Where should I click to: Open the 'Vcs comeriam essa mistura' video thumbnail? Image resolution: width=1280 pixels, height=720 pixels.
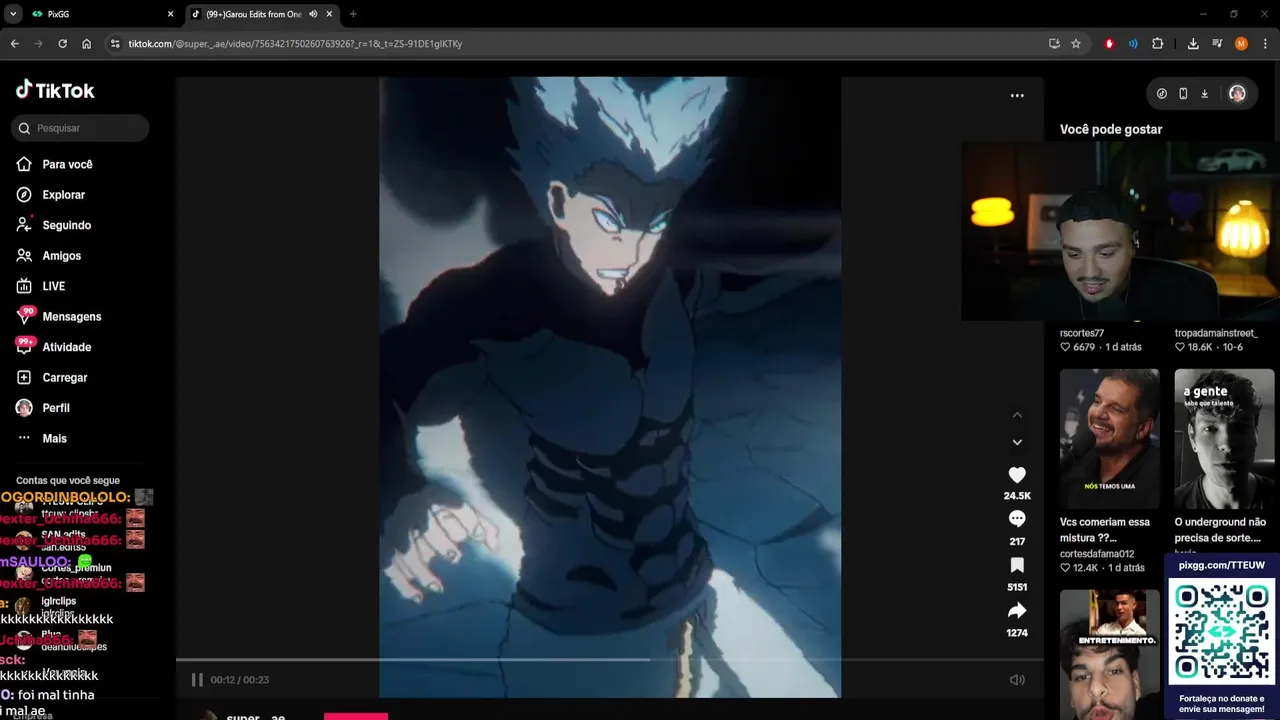pos(1110,439)
